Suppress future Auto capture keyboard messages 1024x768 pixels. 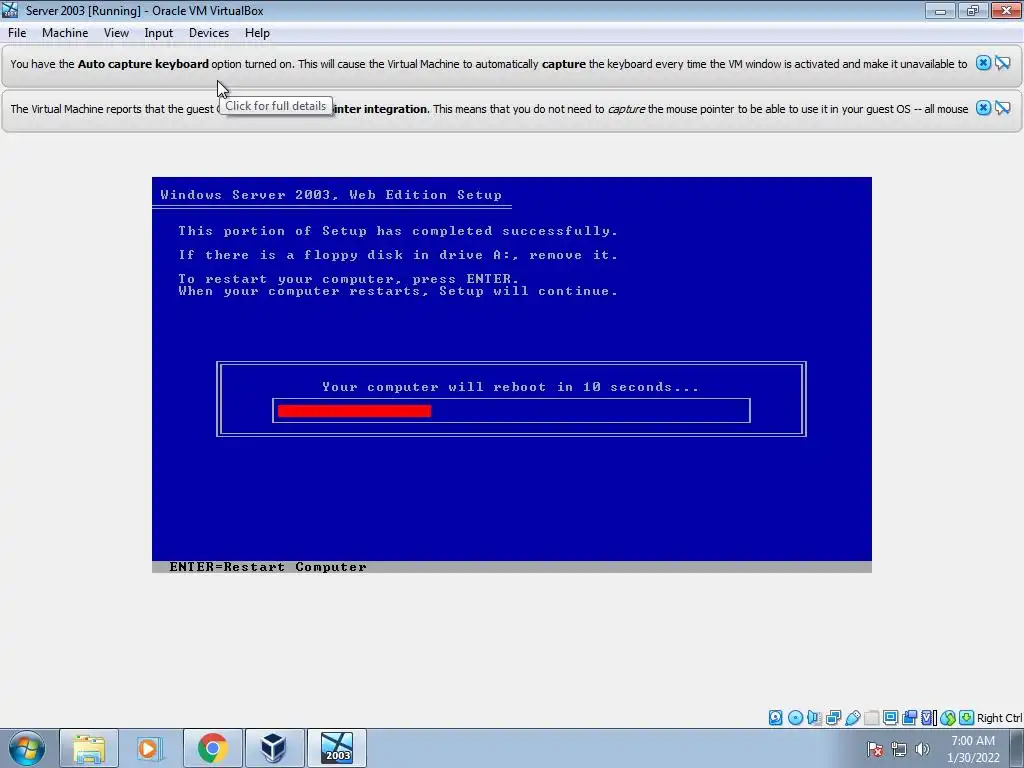[x=1003, y=63]
